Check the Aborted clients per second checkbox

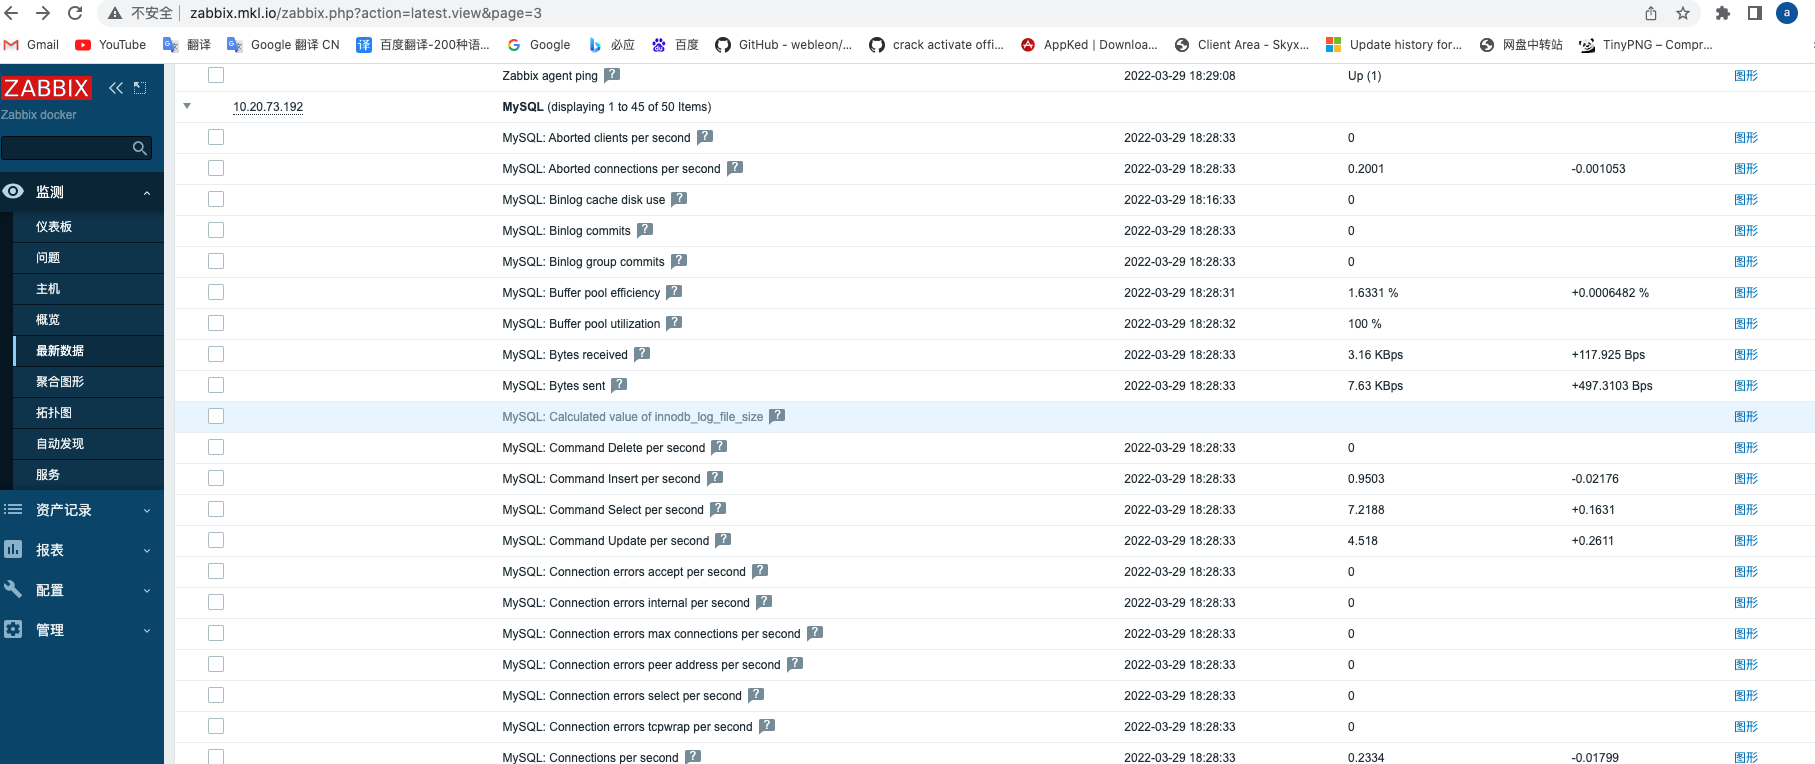216,137
